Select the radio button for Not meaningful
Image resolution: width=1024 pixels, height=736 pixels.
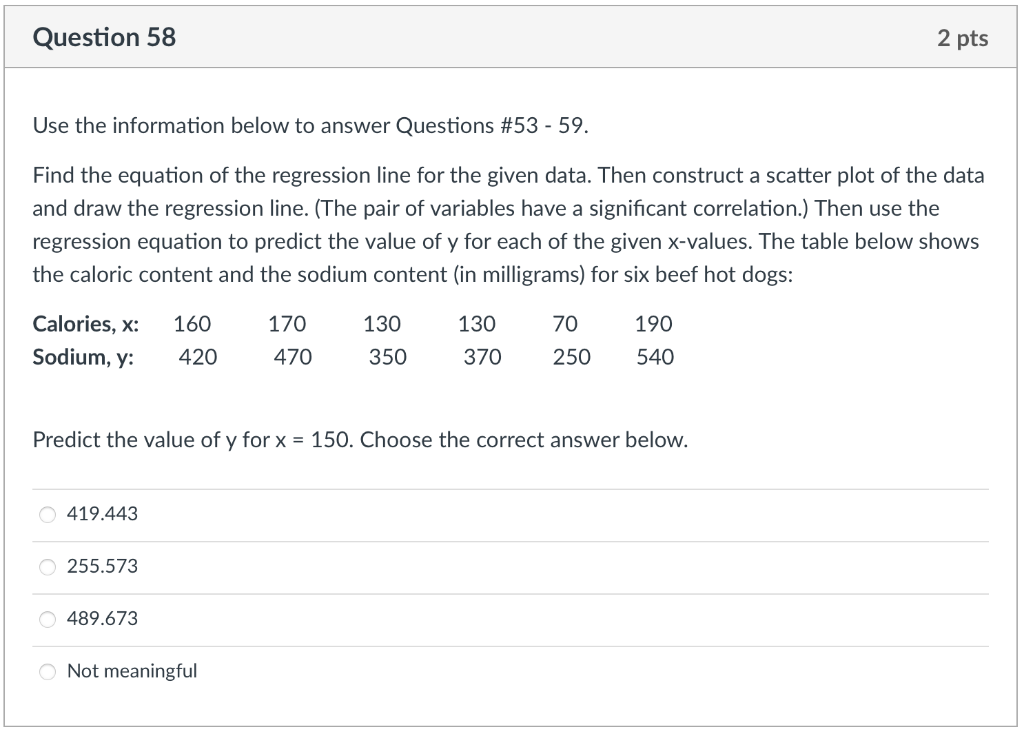(47, 671)
